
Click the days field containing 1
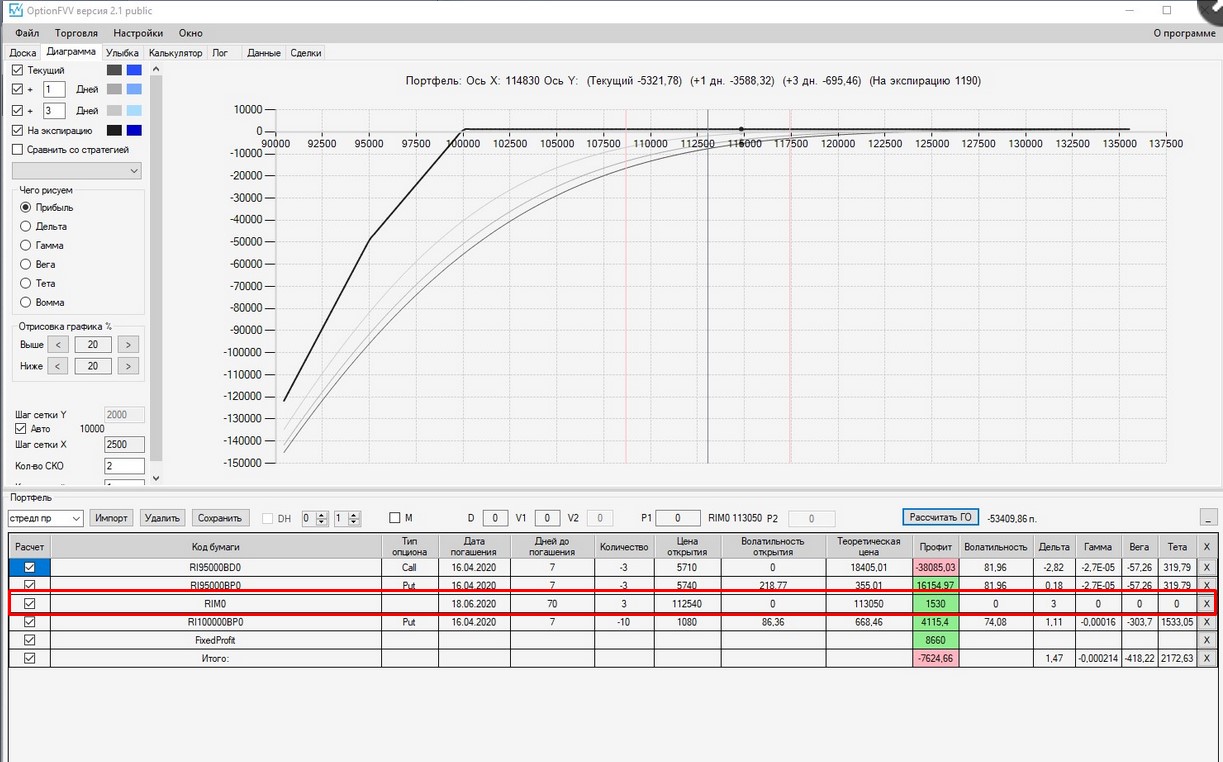[x=54, y=90]
